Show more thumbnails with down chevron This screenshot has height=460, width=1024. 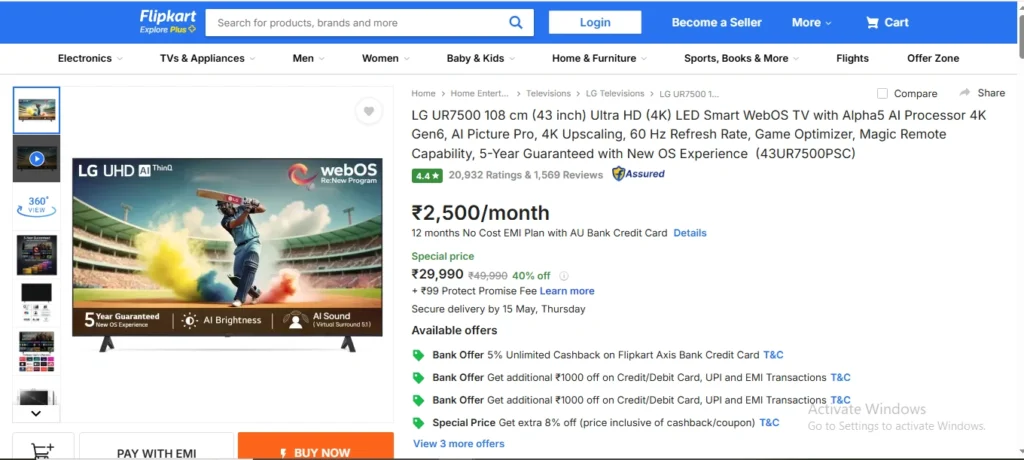pyautogui.click(x=36, y=414)
